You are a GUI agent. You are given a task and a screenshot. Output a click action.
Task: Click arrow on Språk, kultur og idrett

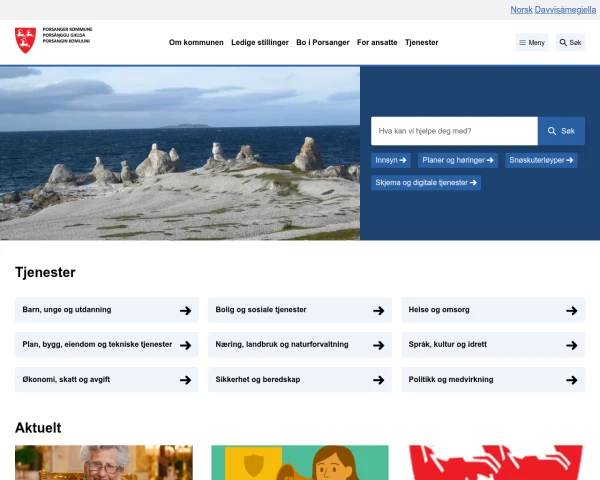572,345
